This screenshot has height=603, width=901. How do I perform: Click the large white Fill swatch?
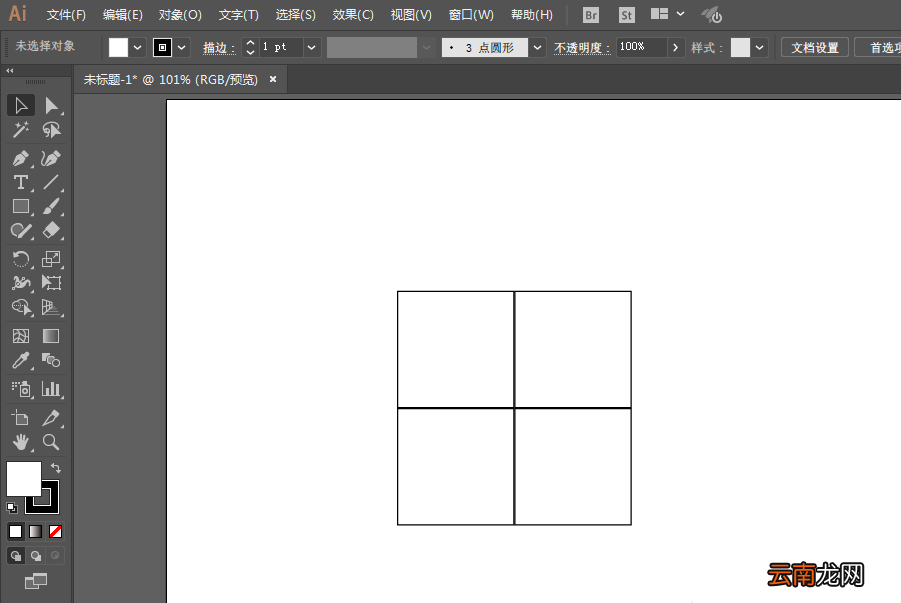tap(24, 478)
